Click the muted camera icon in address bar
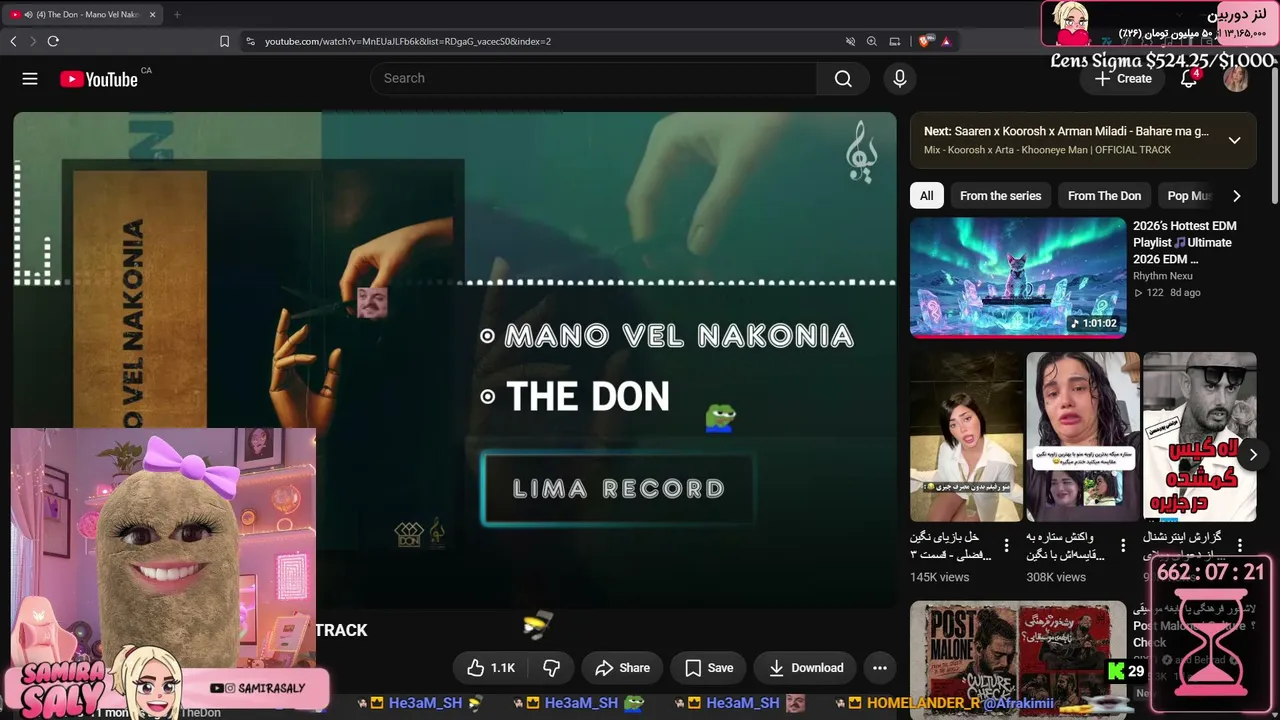Image resolution: width=1280 pixels, height=720 pixels. (x=850, y=41)
